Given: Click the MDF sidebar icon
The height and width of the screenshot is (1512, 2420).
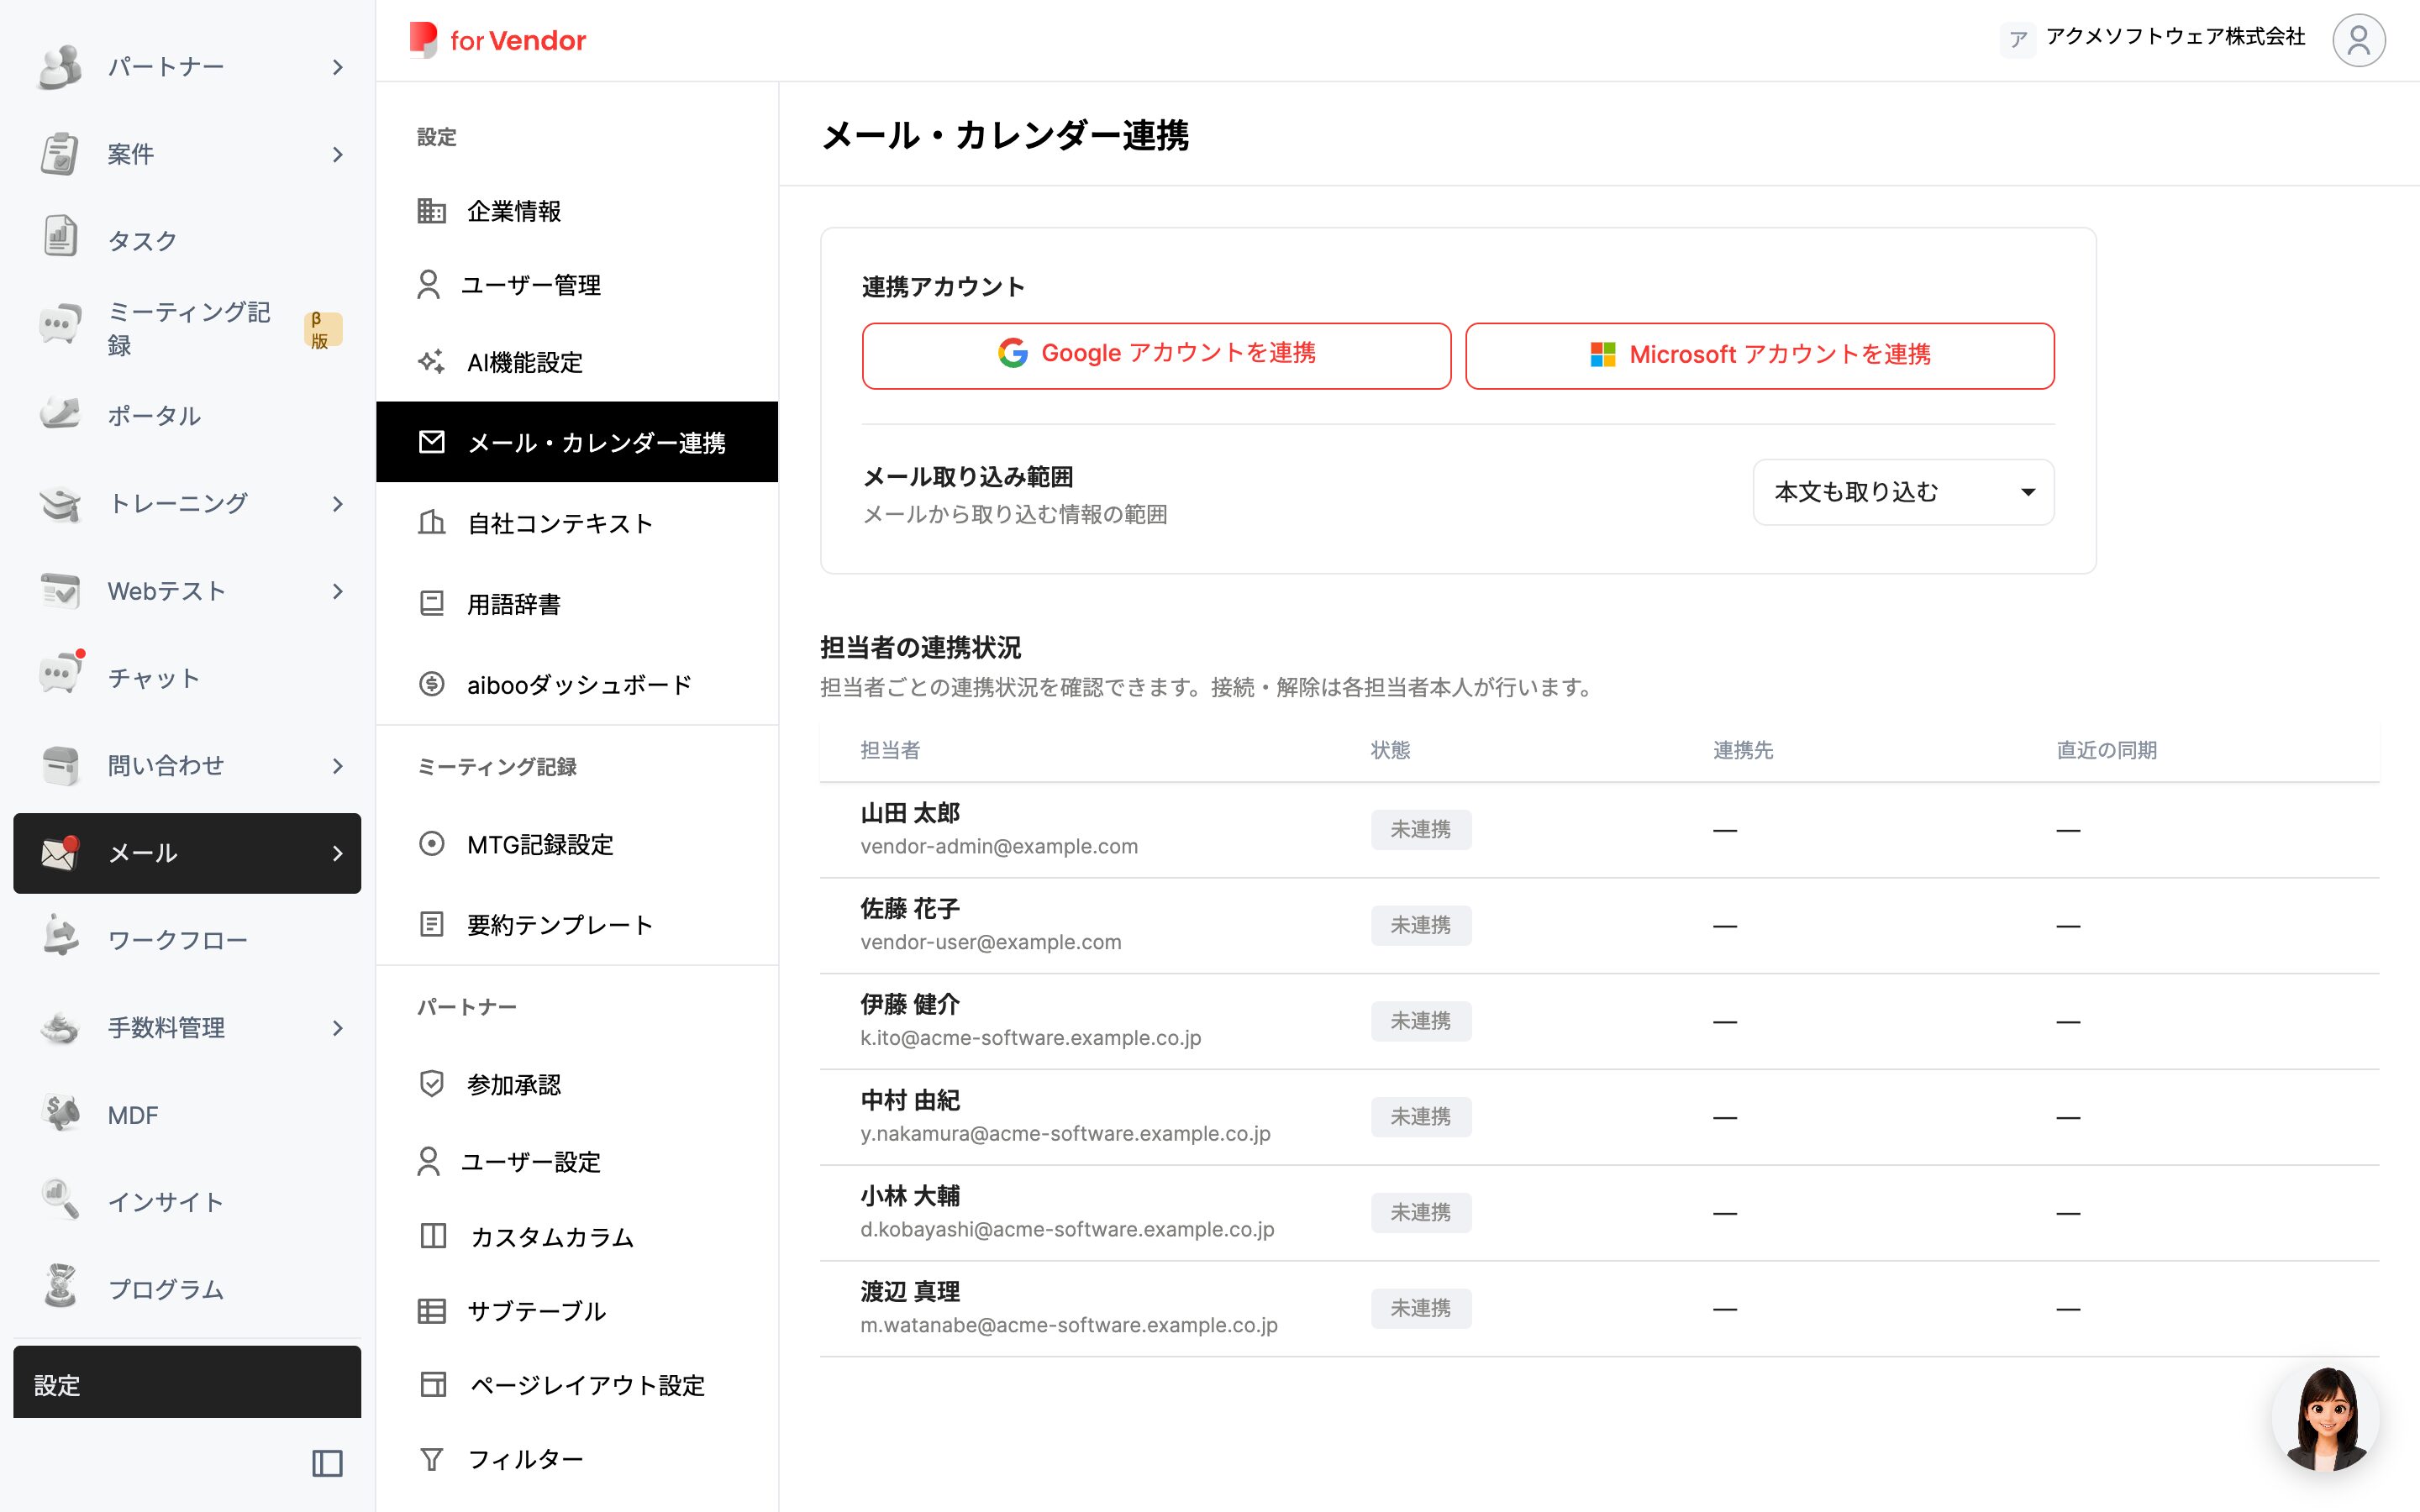Looking at the screenshot, I should pyautogui.click(x=60, y=1113).
